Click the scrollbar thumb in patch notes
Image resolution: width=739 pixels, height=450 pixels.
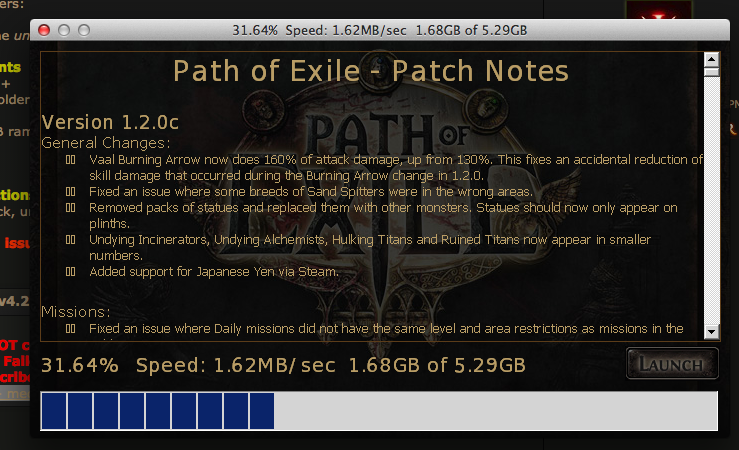[712, 72]
